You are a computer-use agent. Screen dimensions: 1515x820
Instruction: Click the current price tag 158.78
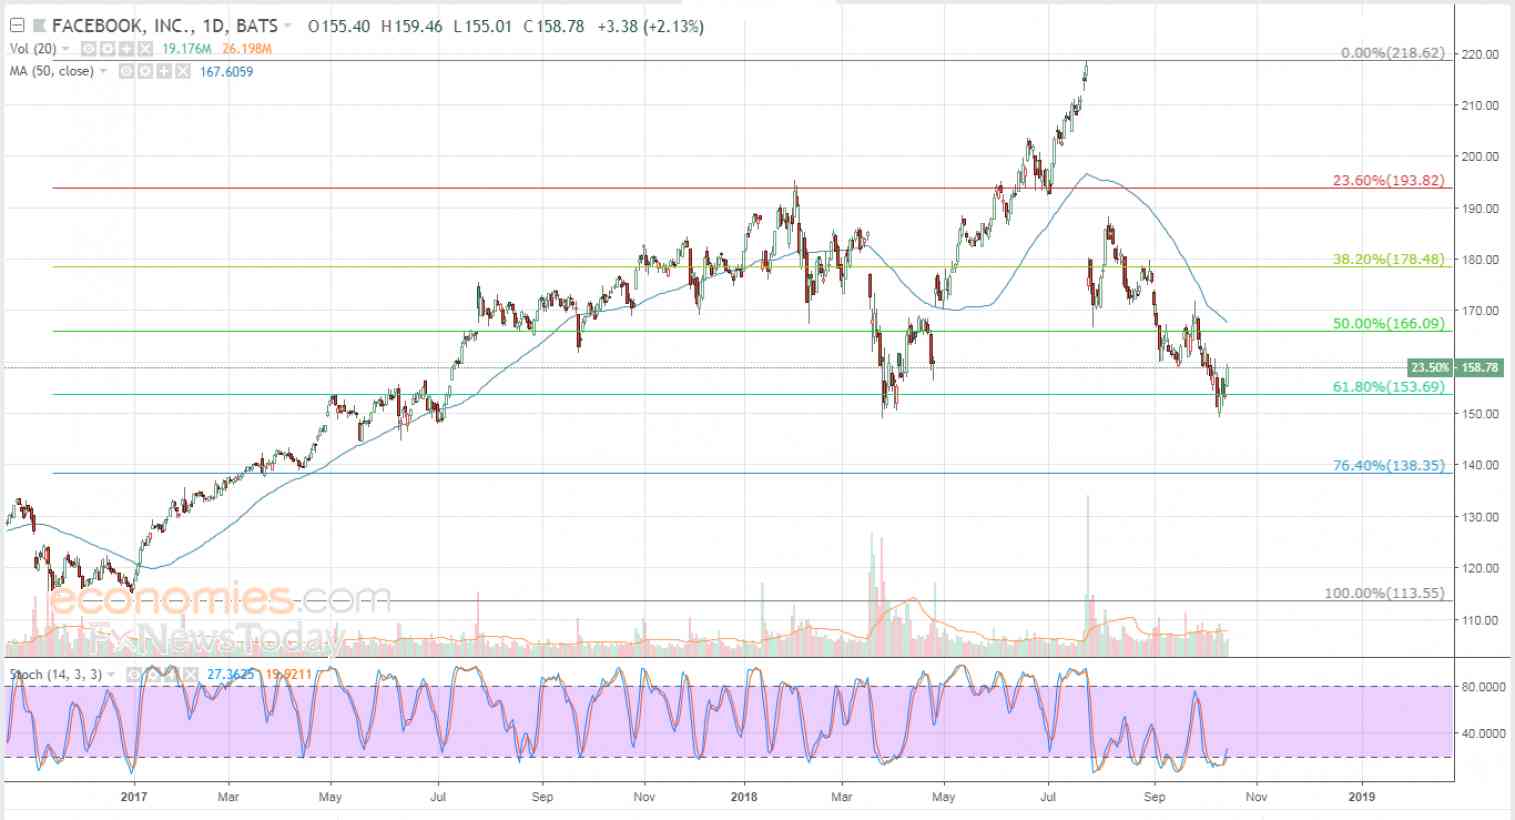[x=1480, y=367]
